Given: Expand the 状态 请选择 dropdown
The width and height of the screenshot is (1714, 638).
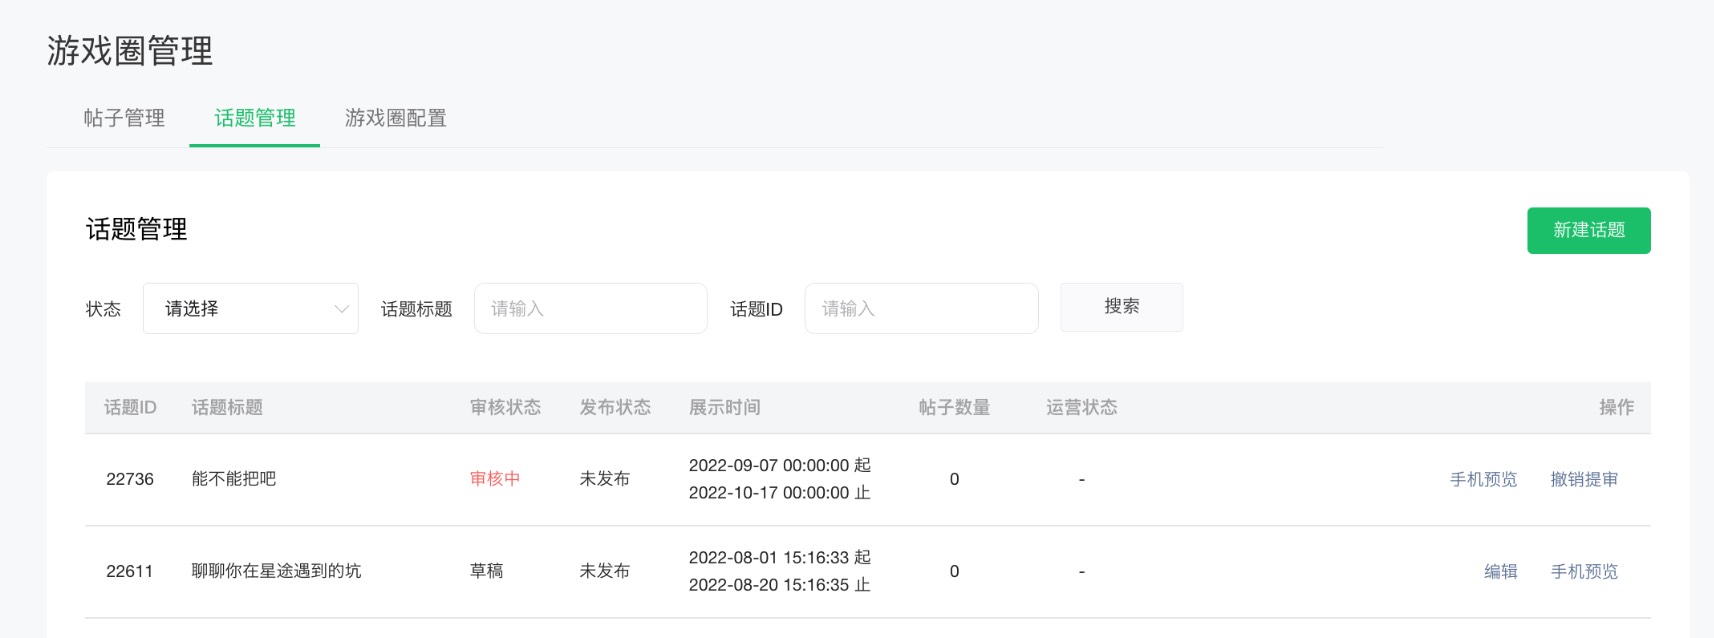Looking at the screenshot, I should point(240,309).
